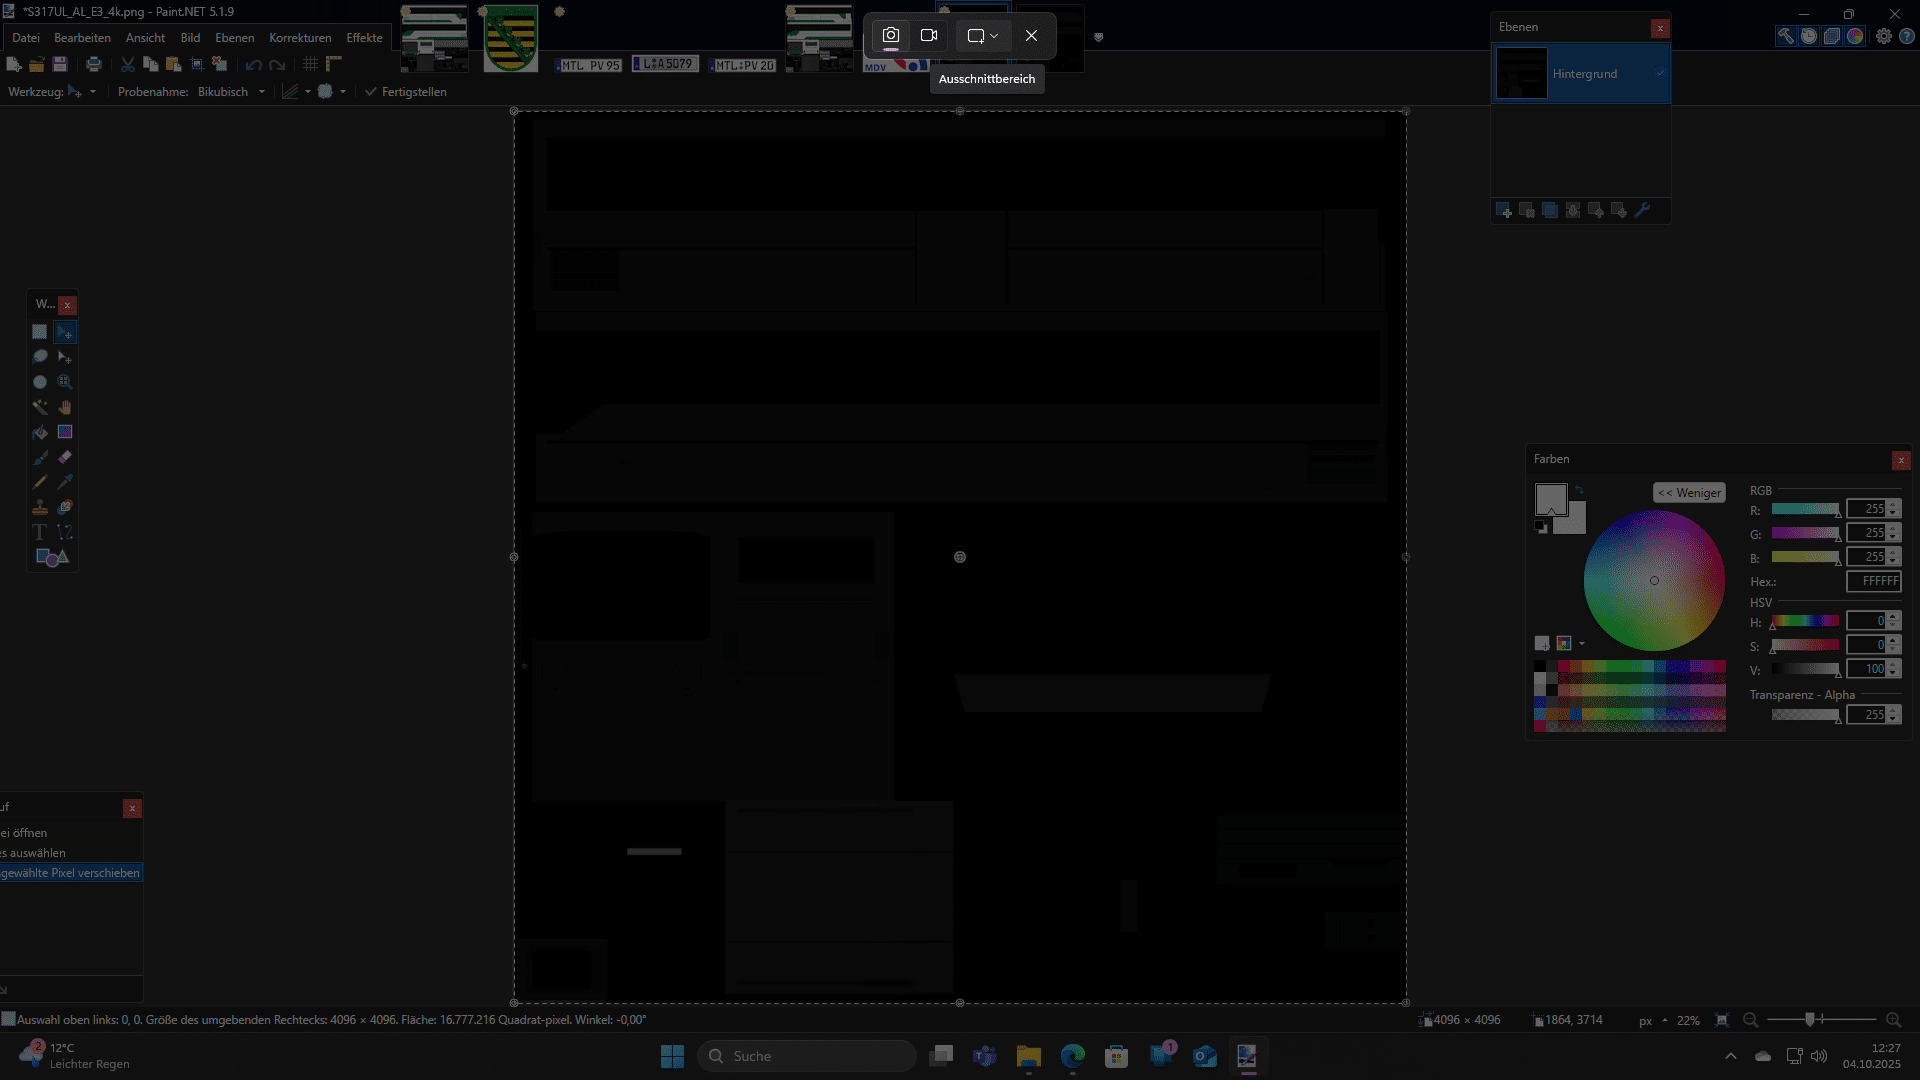Click the zoom slider in status bar
Screen dimensions: 1920x1080
point(1810,1020)
